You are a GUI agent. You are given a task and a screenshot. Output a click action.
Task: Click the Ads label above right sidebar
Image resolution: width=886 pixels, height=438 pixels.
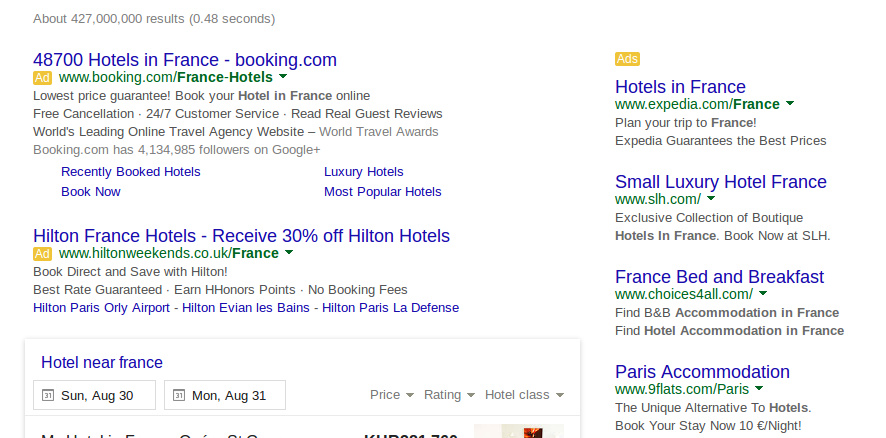[627, 59]
